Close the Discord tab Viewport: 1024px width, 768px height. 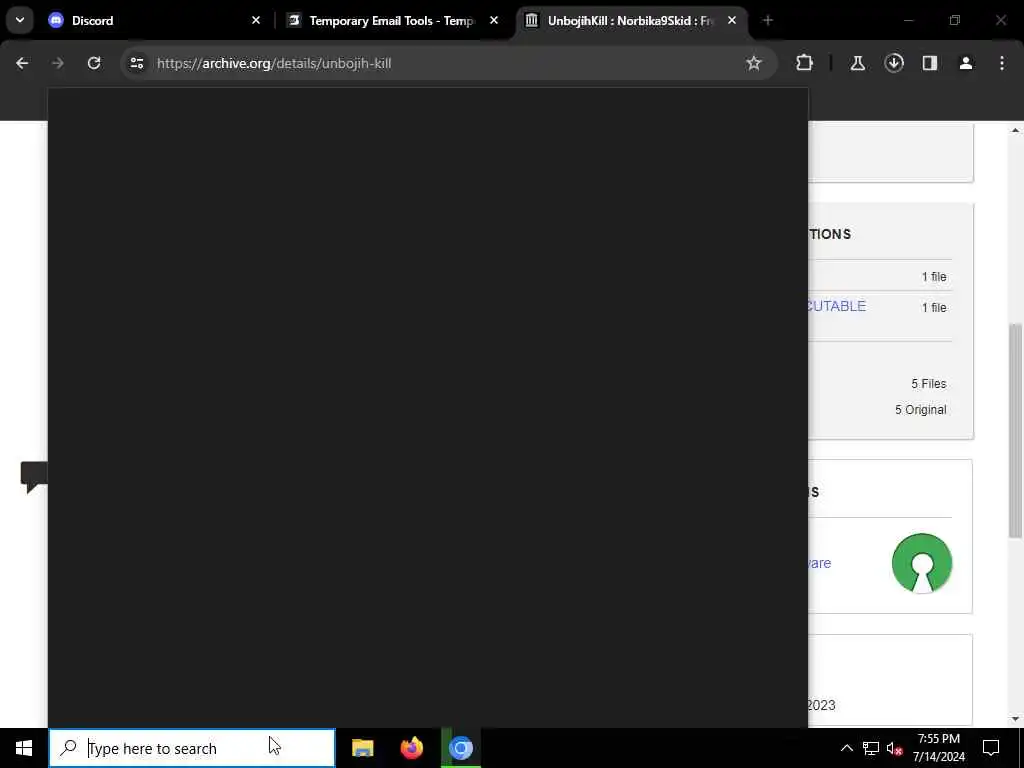(256, 20)
